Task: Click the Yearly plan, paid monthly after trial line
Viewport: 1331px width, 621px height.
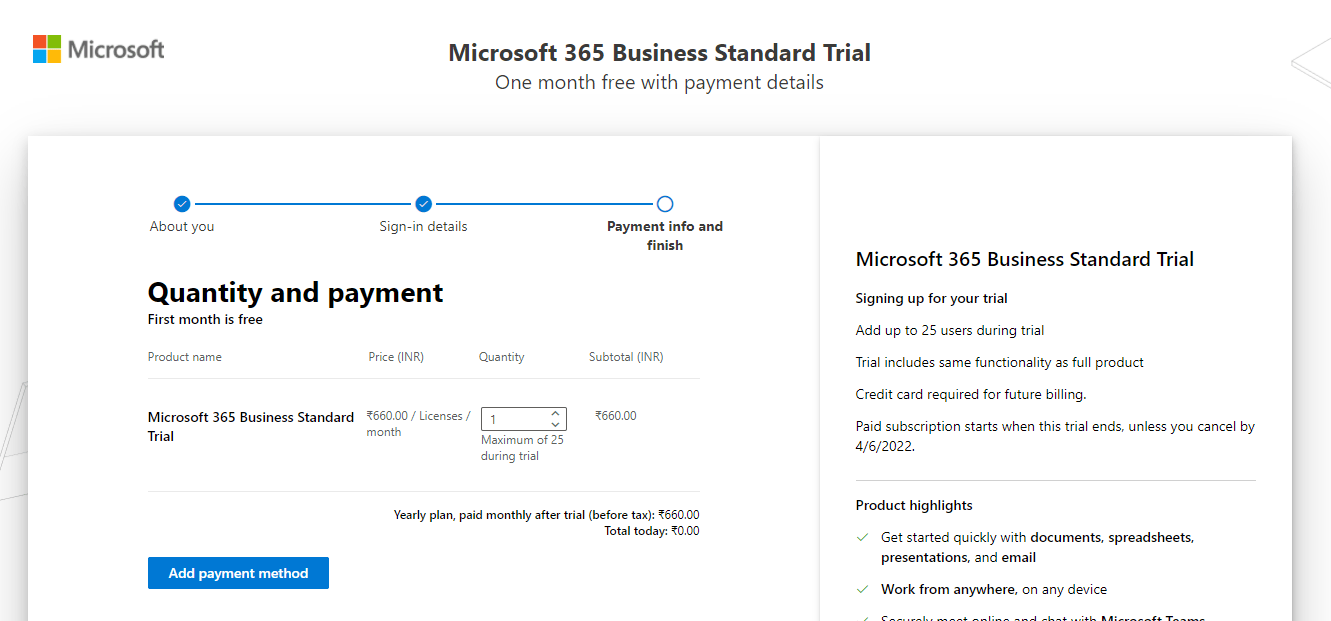Action: point(547,515)
